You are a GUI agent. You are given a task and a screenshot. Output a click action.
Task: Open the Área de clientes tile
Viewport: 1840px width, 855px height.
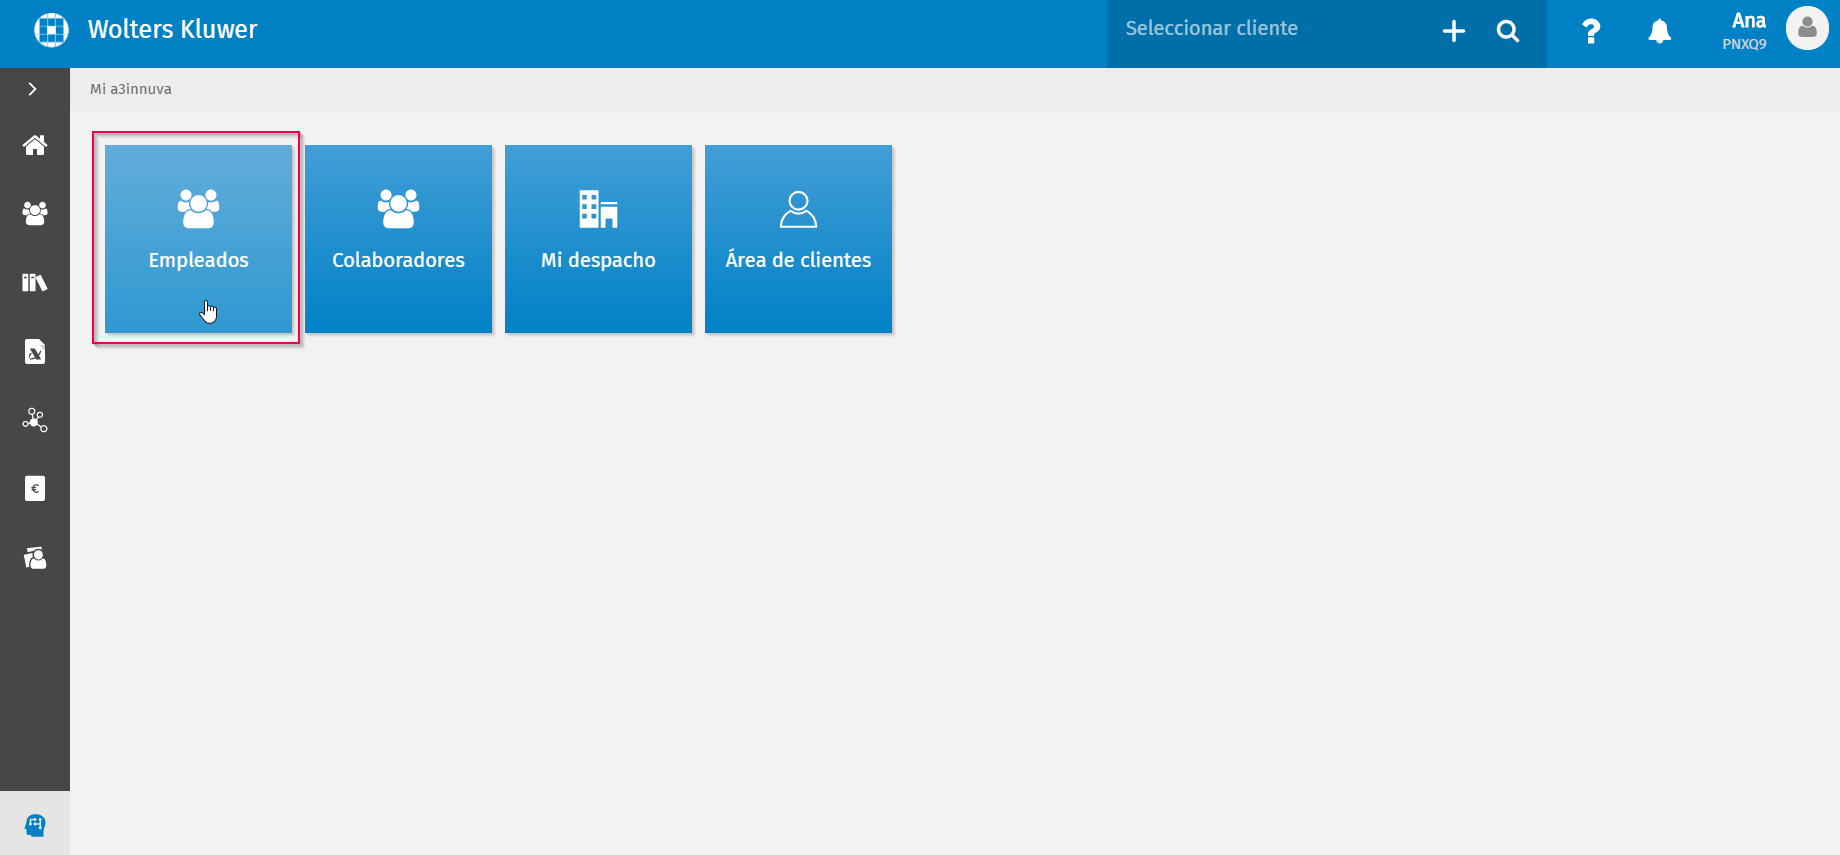(x=798, y=239)
